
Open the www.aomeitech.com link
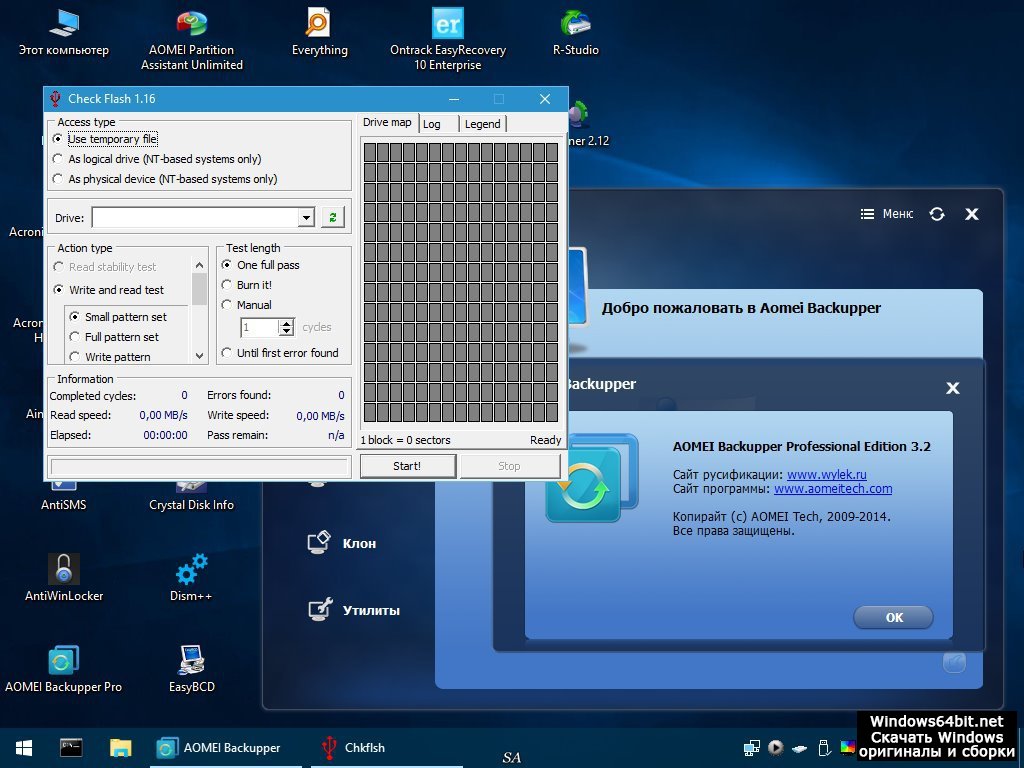click(x=833, y=489)
